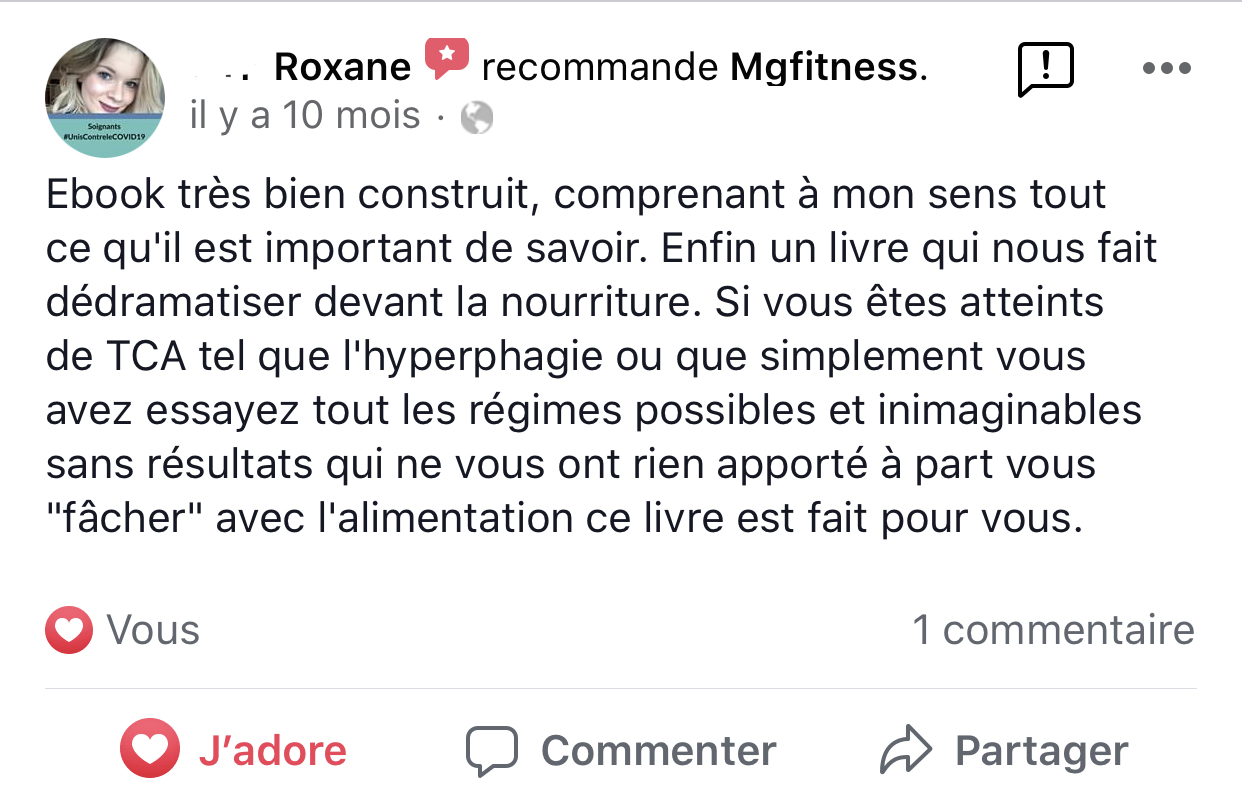This screenshot has width=1242, height=800.
Task: Open the reactions list via 'Vous'
Action: (153, 630)
